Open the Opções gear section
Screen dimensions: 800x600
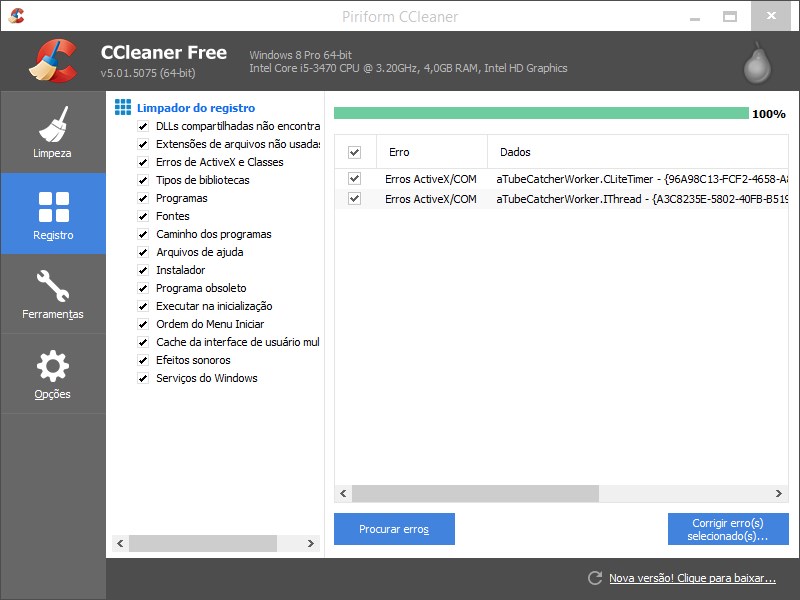pos(53,374)
